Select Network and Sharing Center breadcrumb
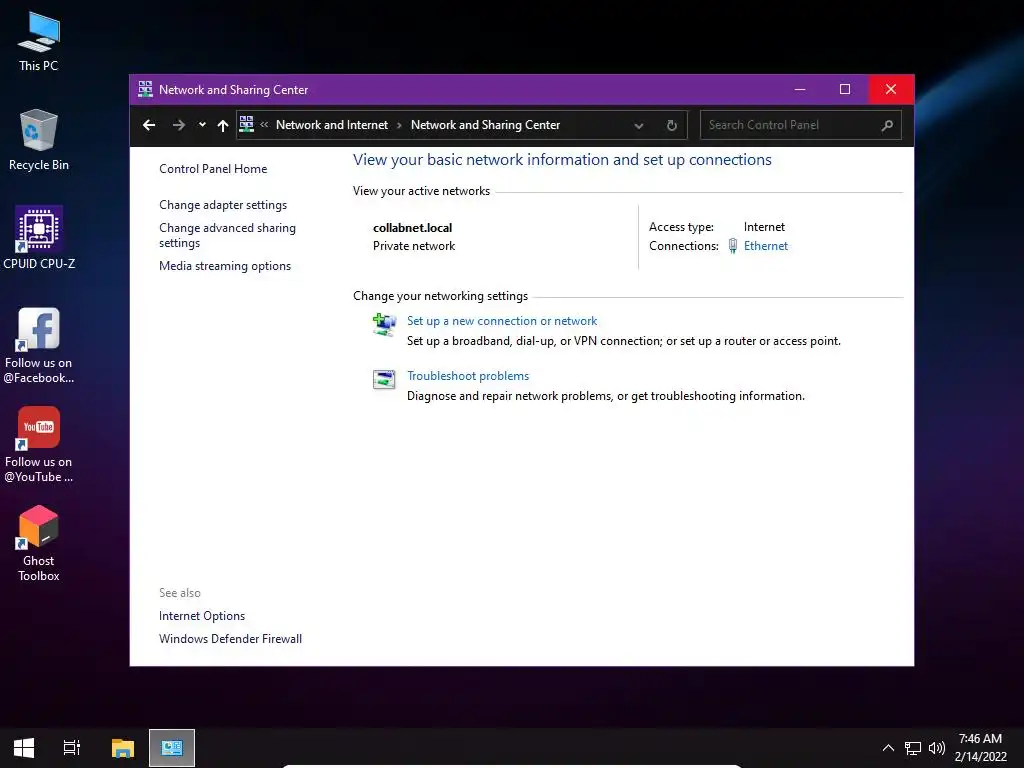This screenshot has height=768, width=1024. coord(485,125)
